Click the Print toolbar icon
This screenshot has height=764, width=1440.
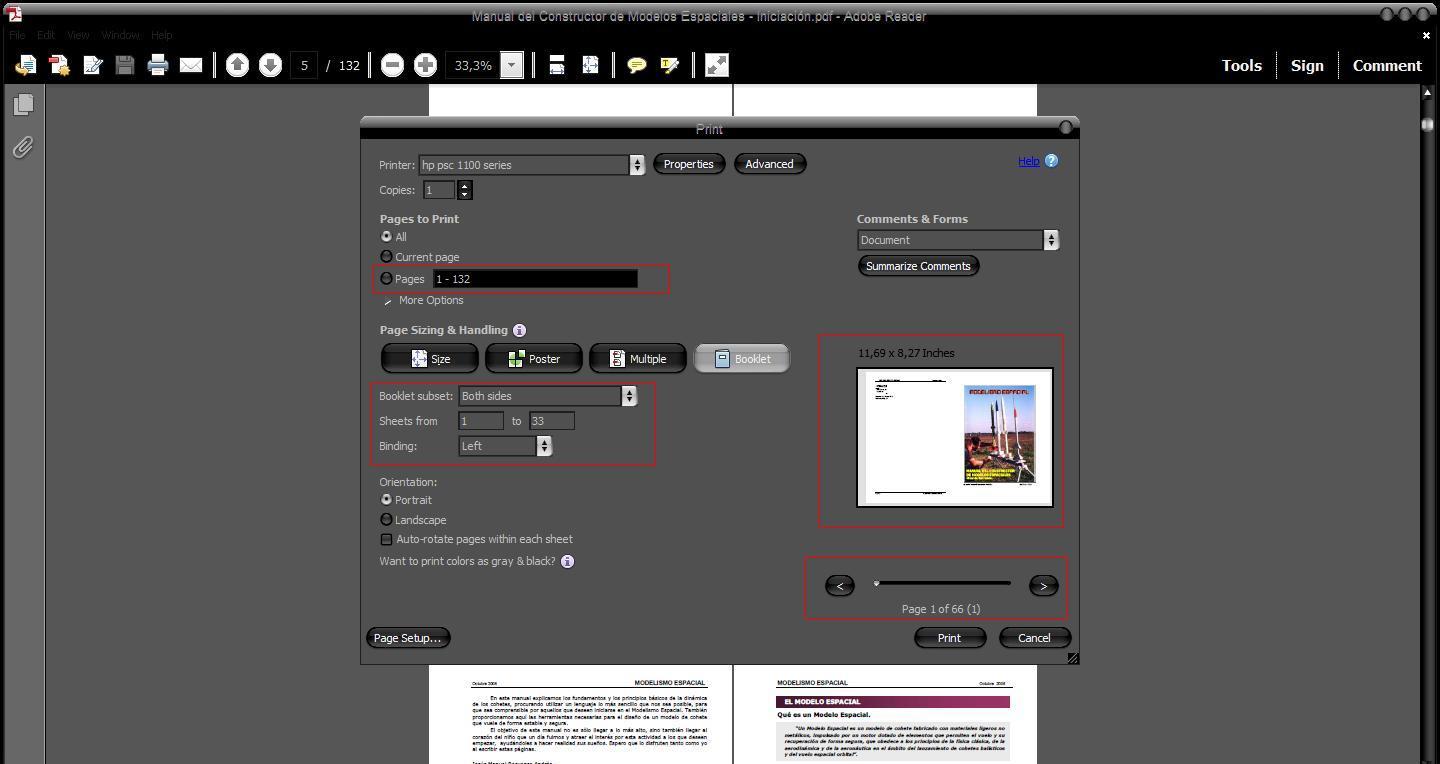(x=158, y=65)
